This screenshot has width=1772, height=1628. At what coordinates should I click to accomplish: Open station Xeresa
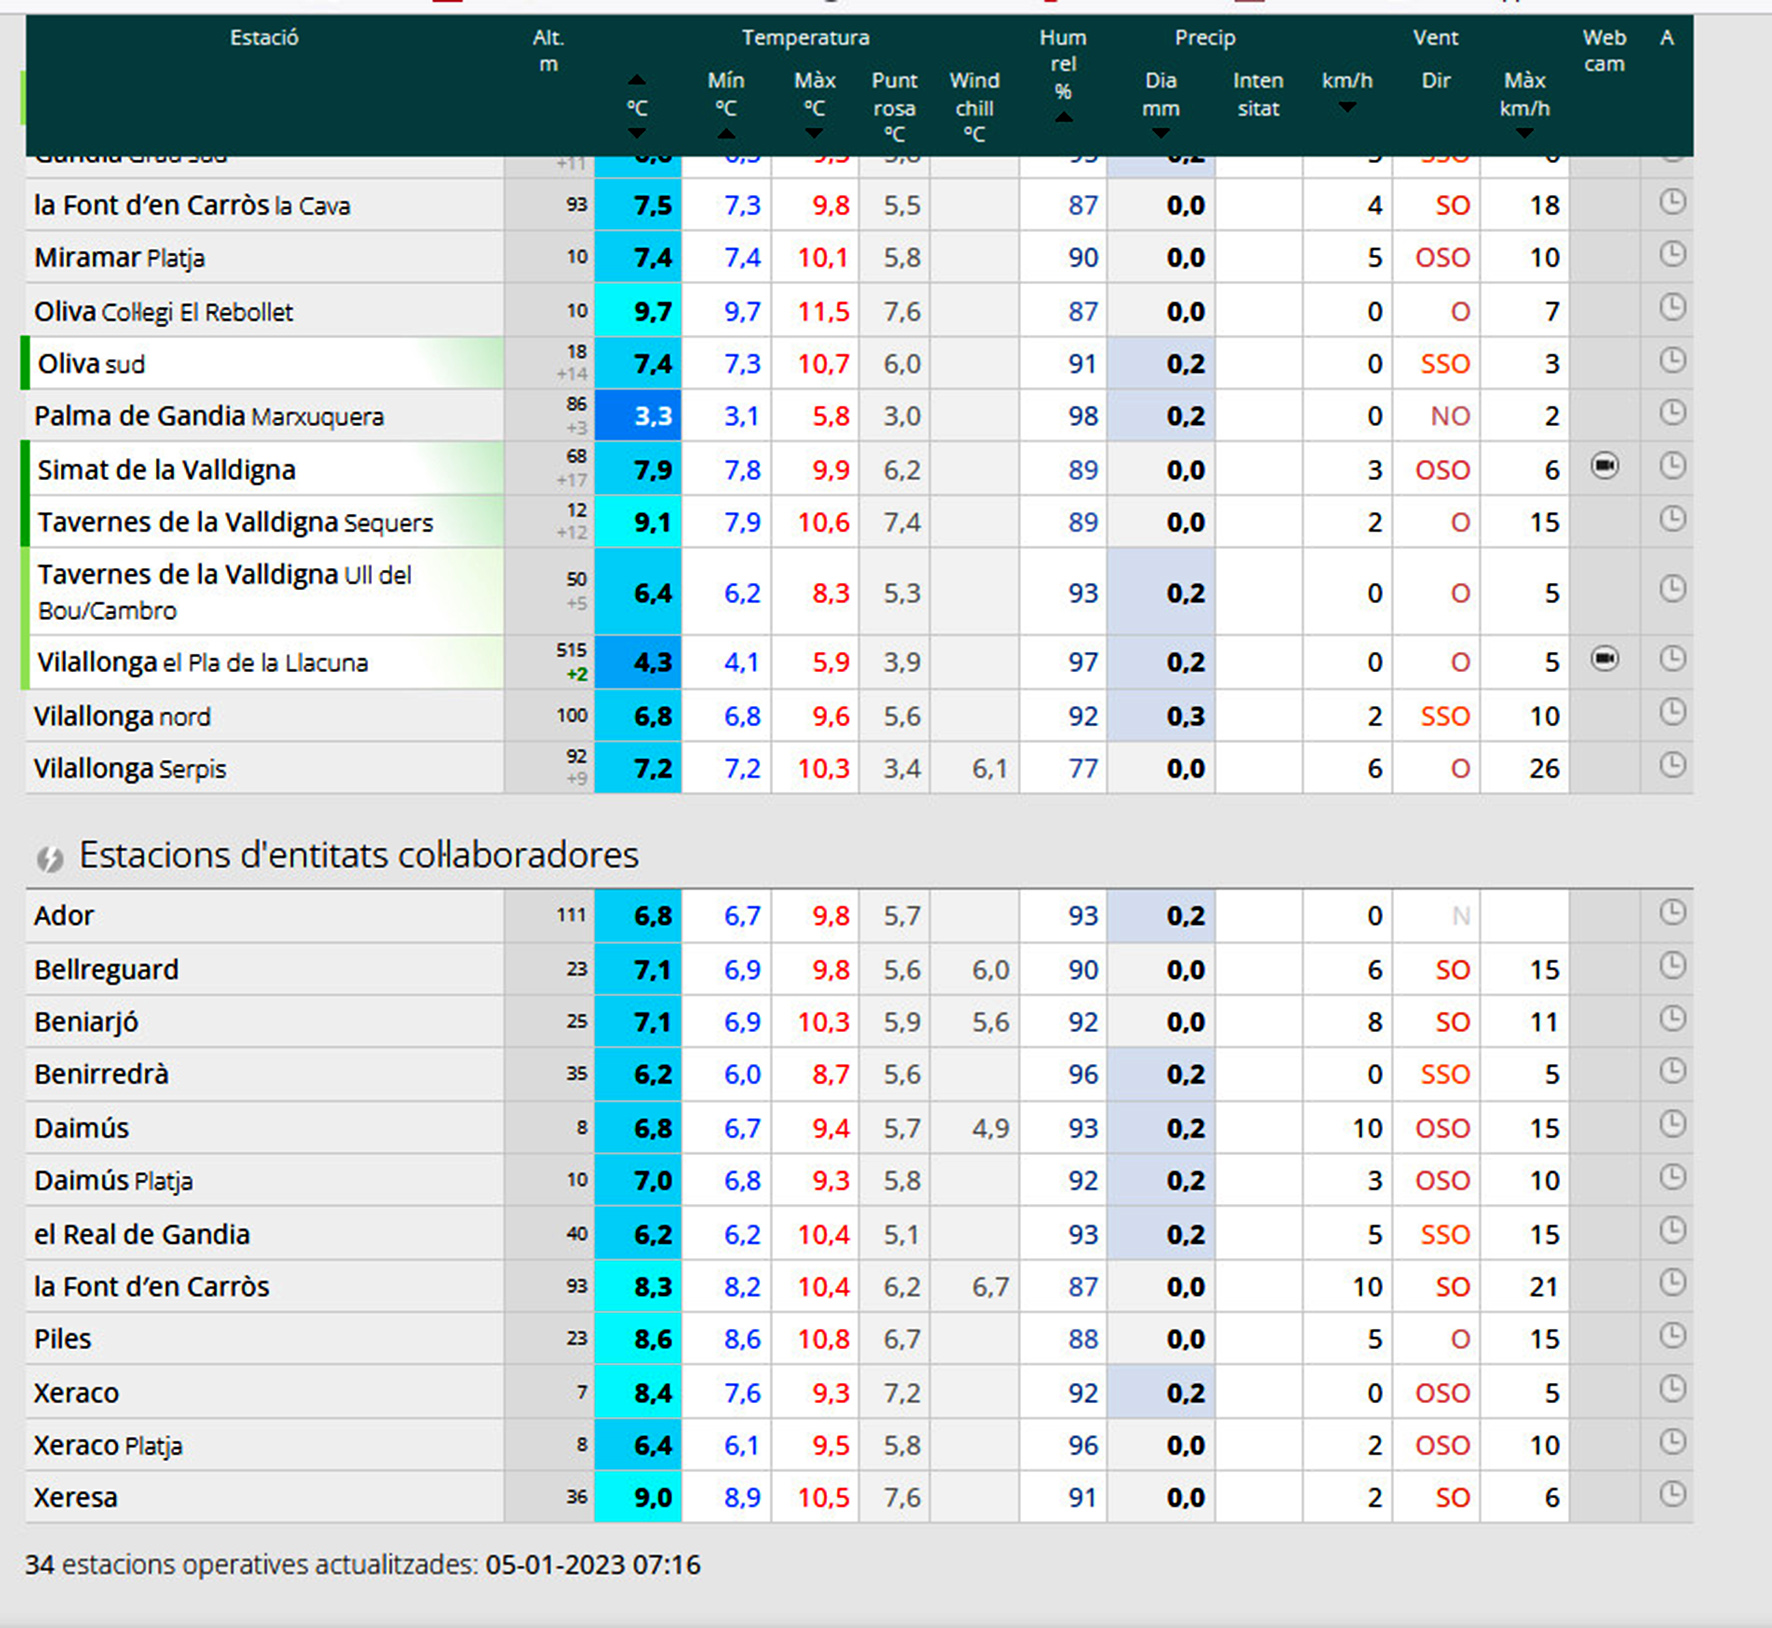[x=76, y=1497]
